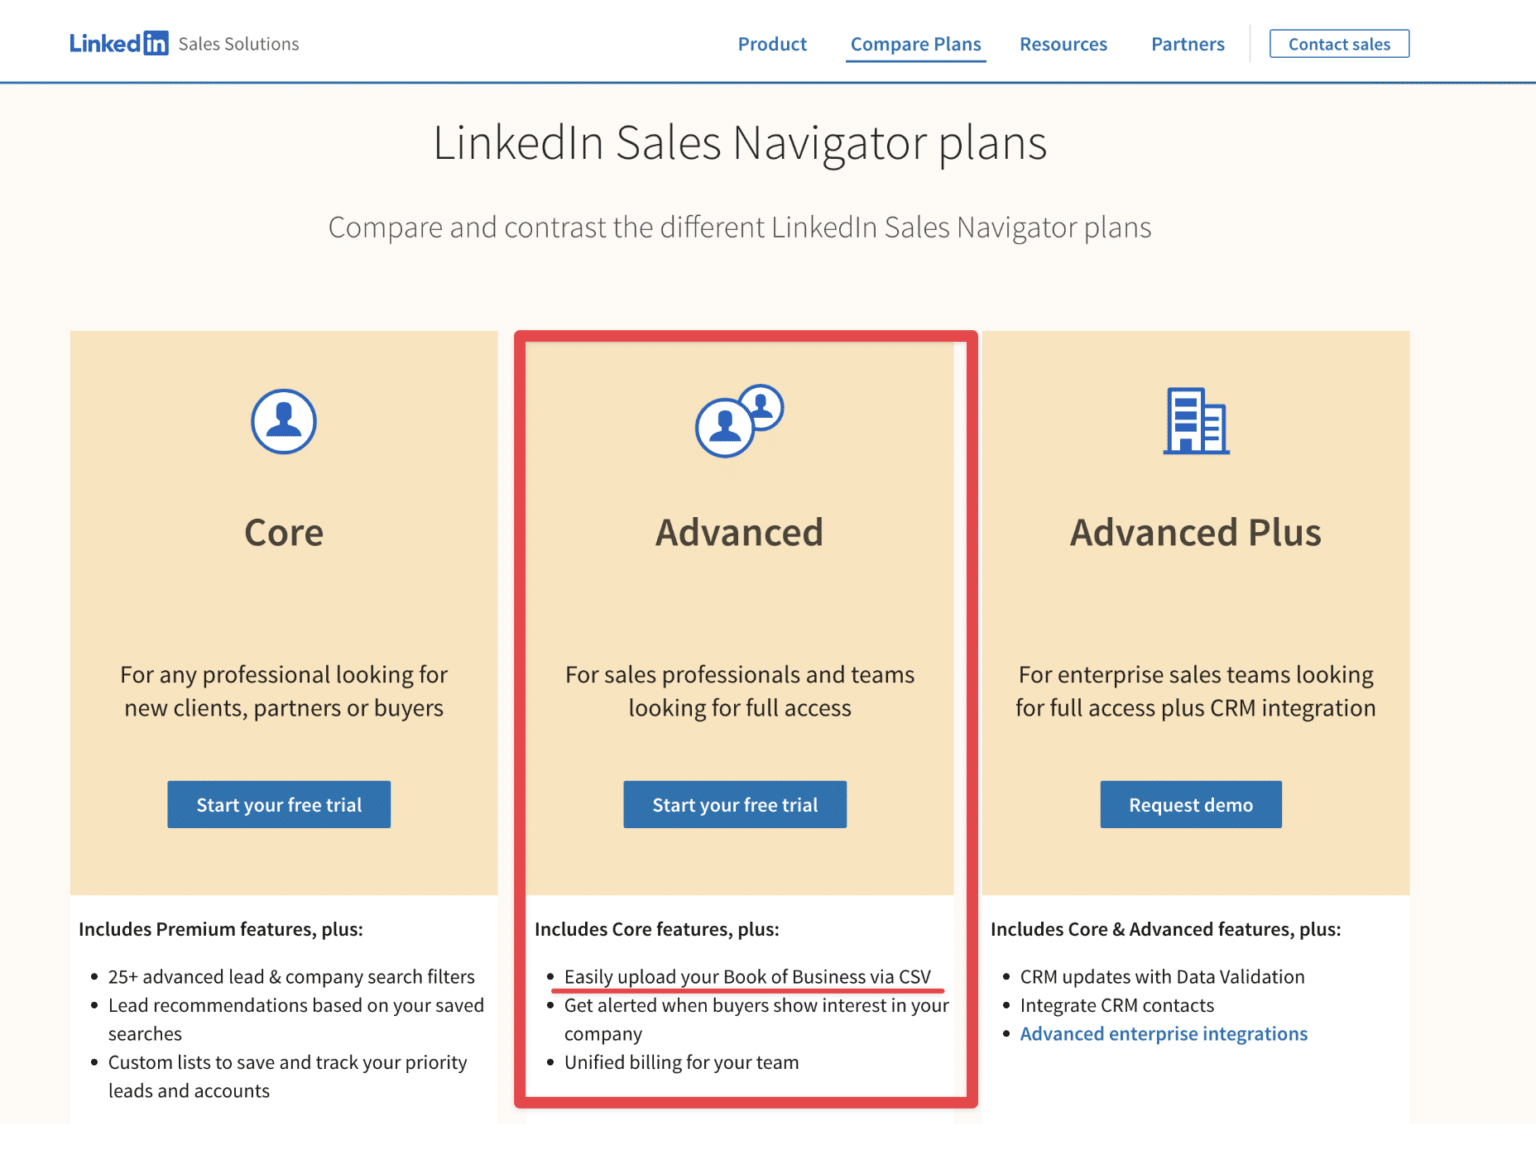Image resolution: width=1536 pixels, height=1150 pixels.
Task: Click the CRM updates with Data Validation bullet
Action: (1162, 977)
